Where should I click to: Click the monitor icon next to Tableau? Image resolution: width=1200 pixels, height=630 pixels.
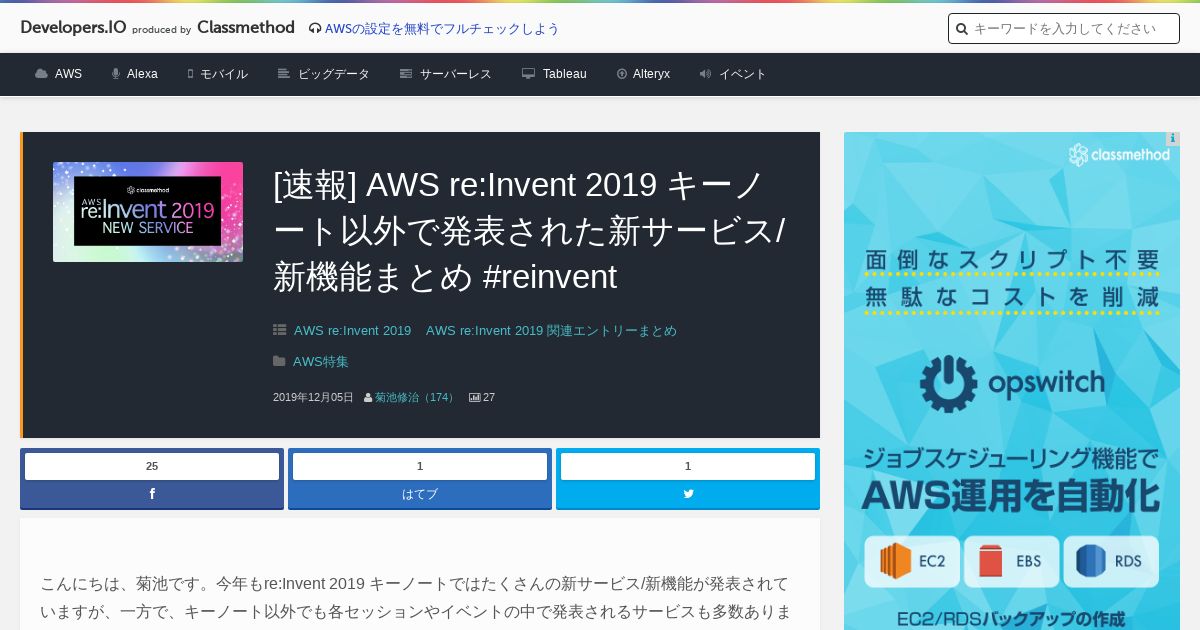(x=528, y=74)
